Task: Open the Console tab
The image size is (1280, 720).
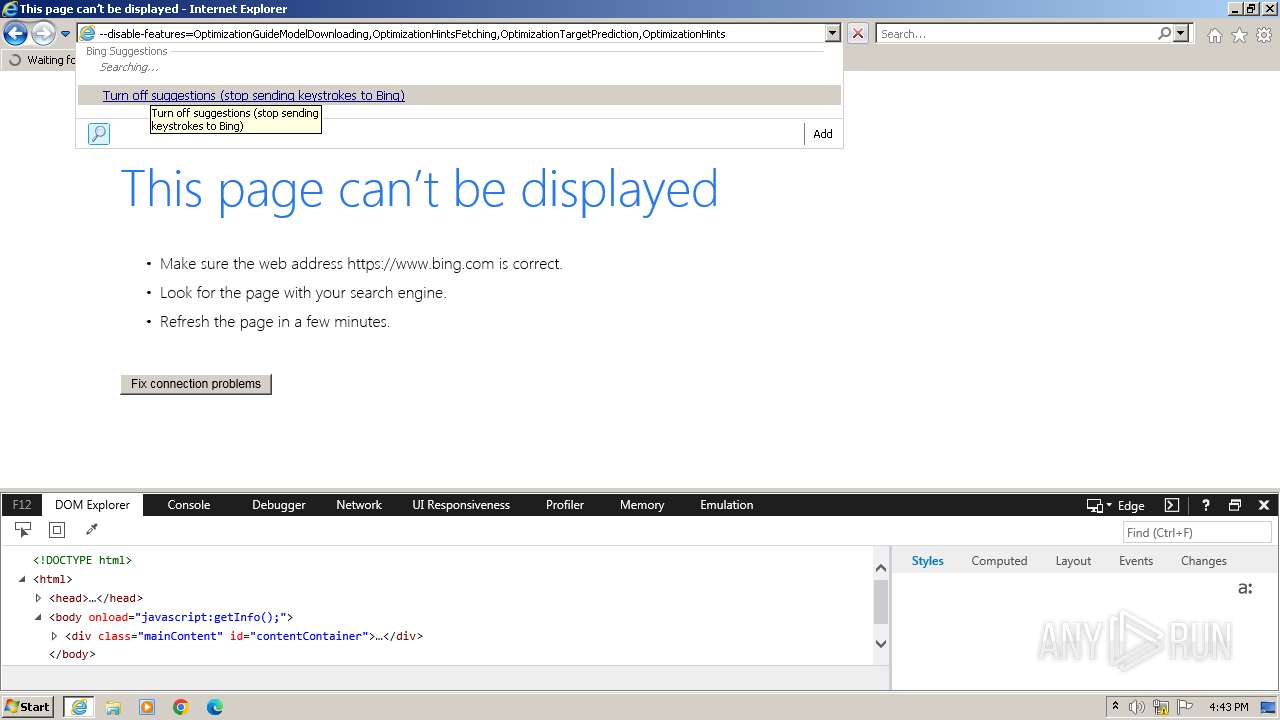Action: coord(189,505)
